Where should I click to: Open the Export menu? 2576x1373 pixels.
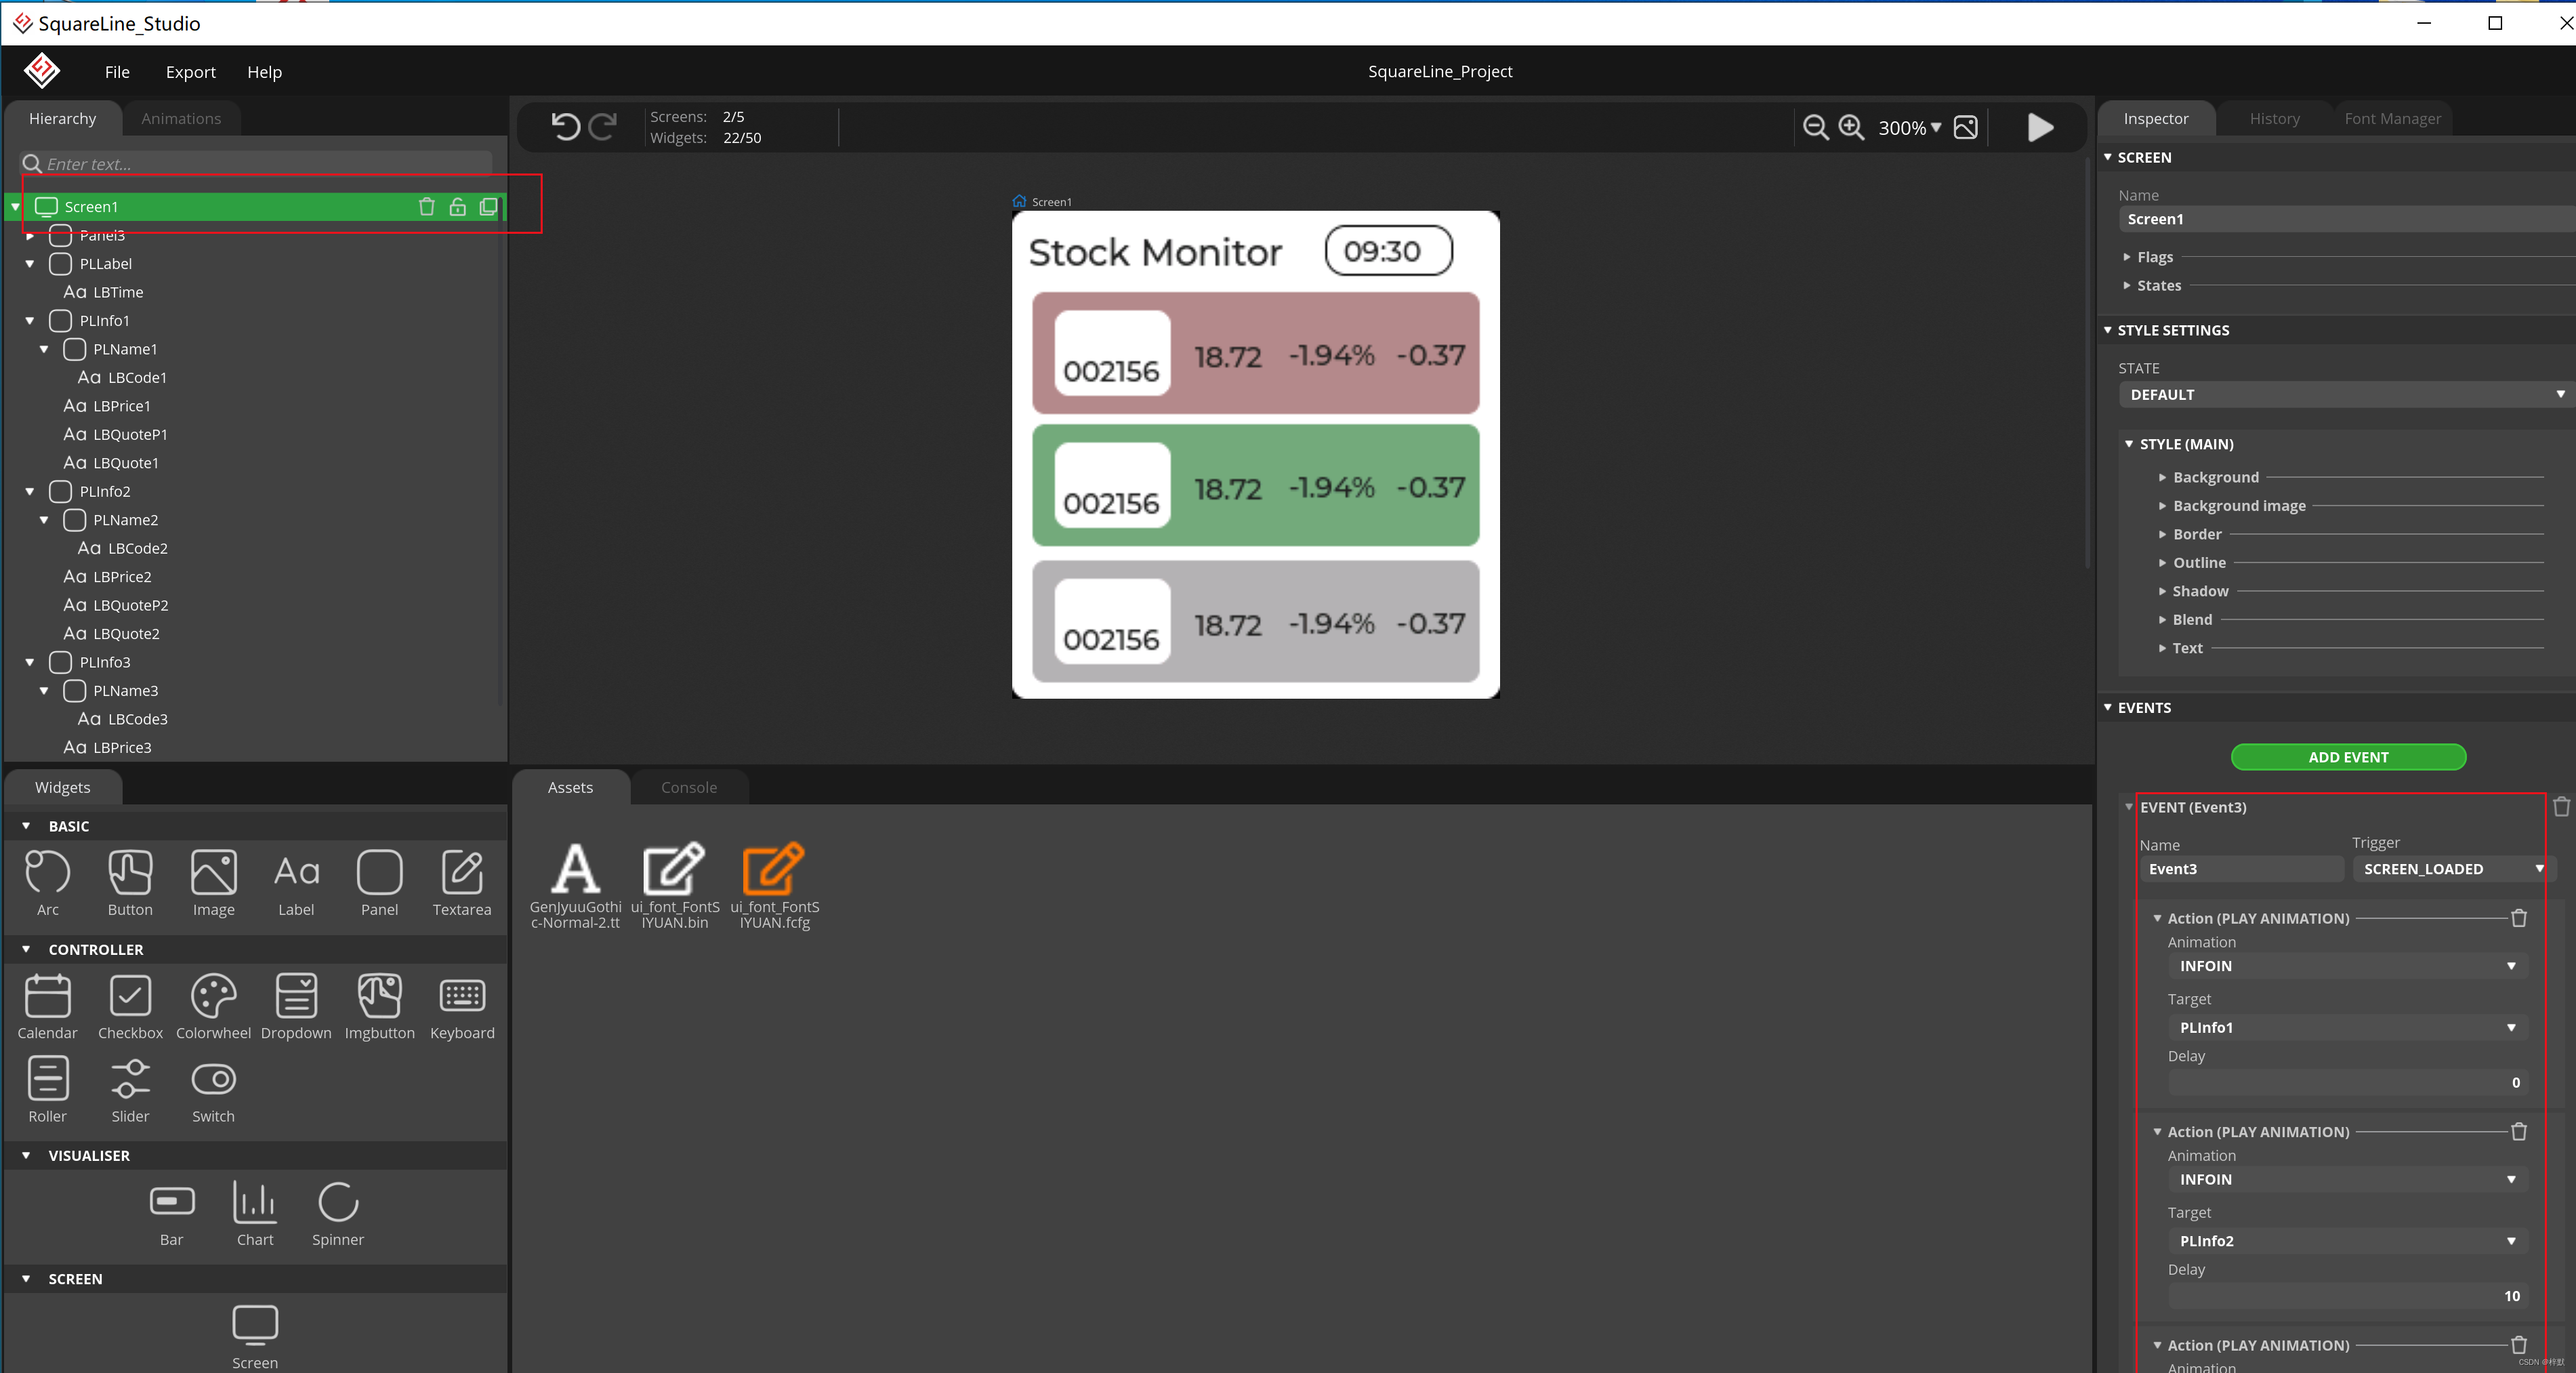(190, 72)
